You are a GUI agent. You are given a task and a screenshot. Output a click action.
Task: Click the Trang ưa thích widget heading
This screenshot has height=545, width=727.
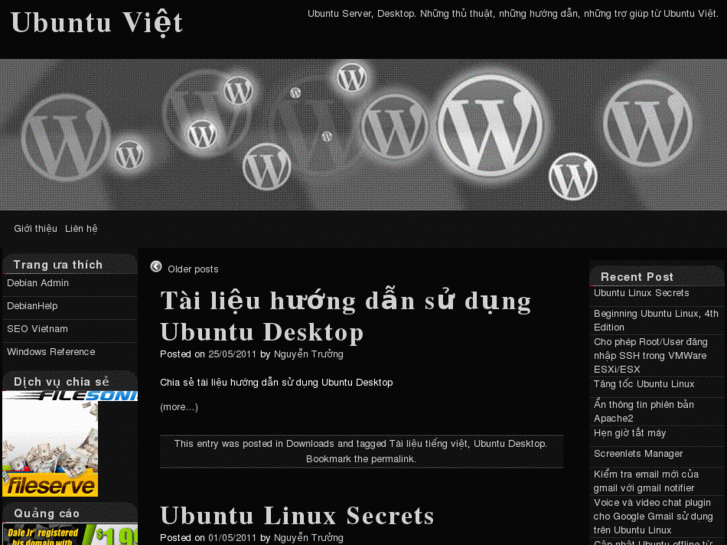coord(58,265)
